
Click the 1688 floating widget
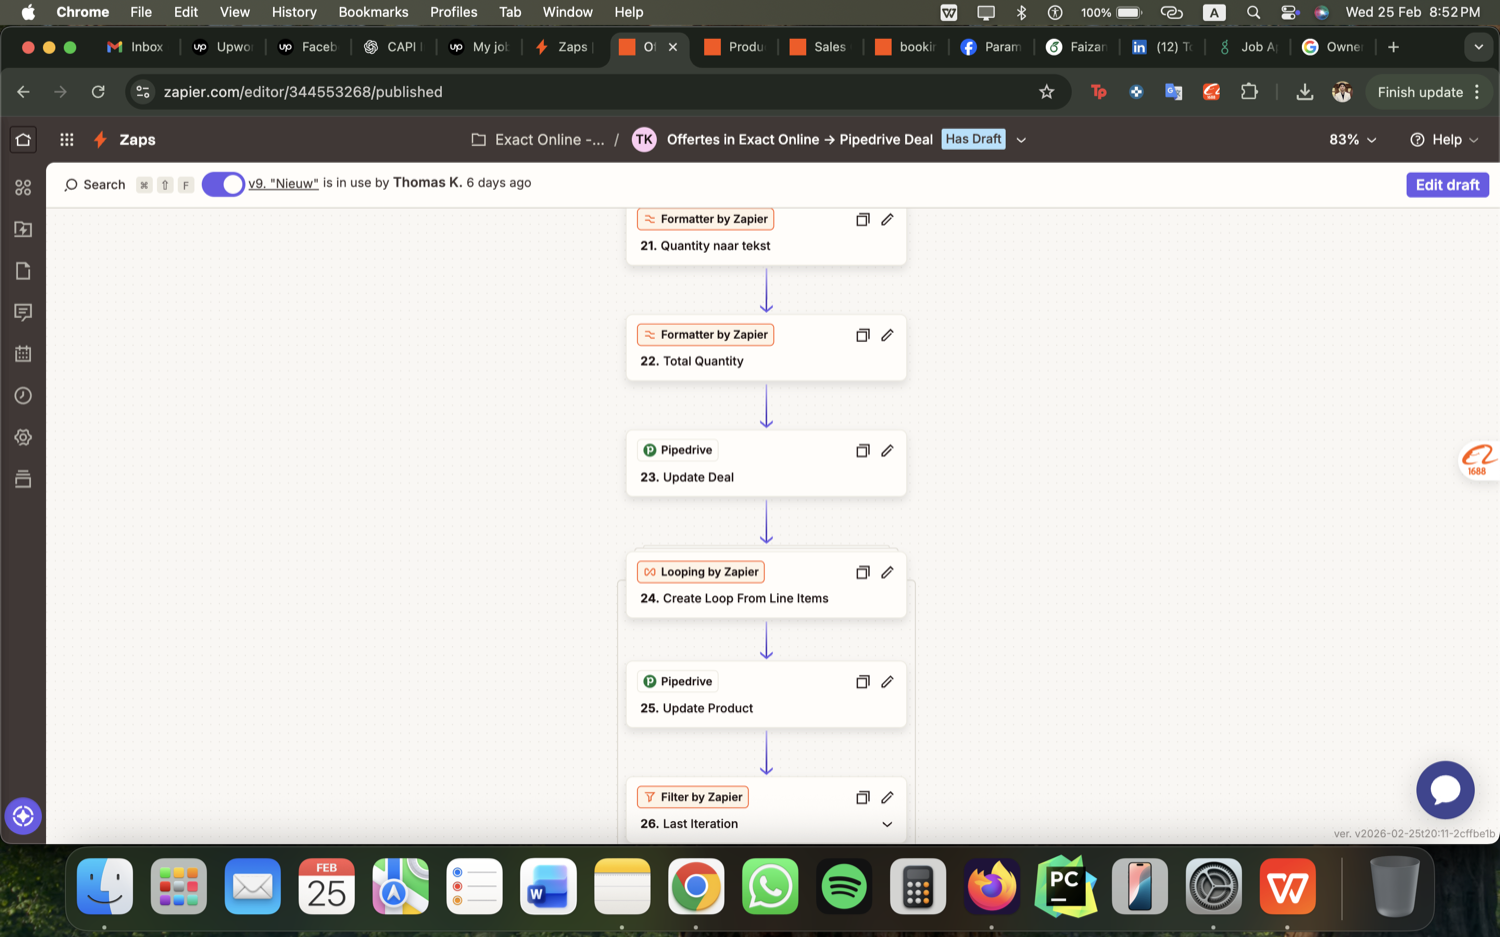[x=1478, y=461]
